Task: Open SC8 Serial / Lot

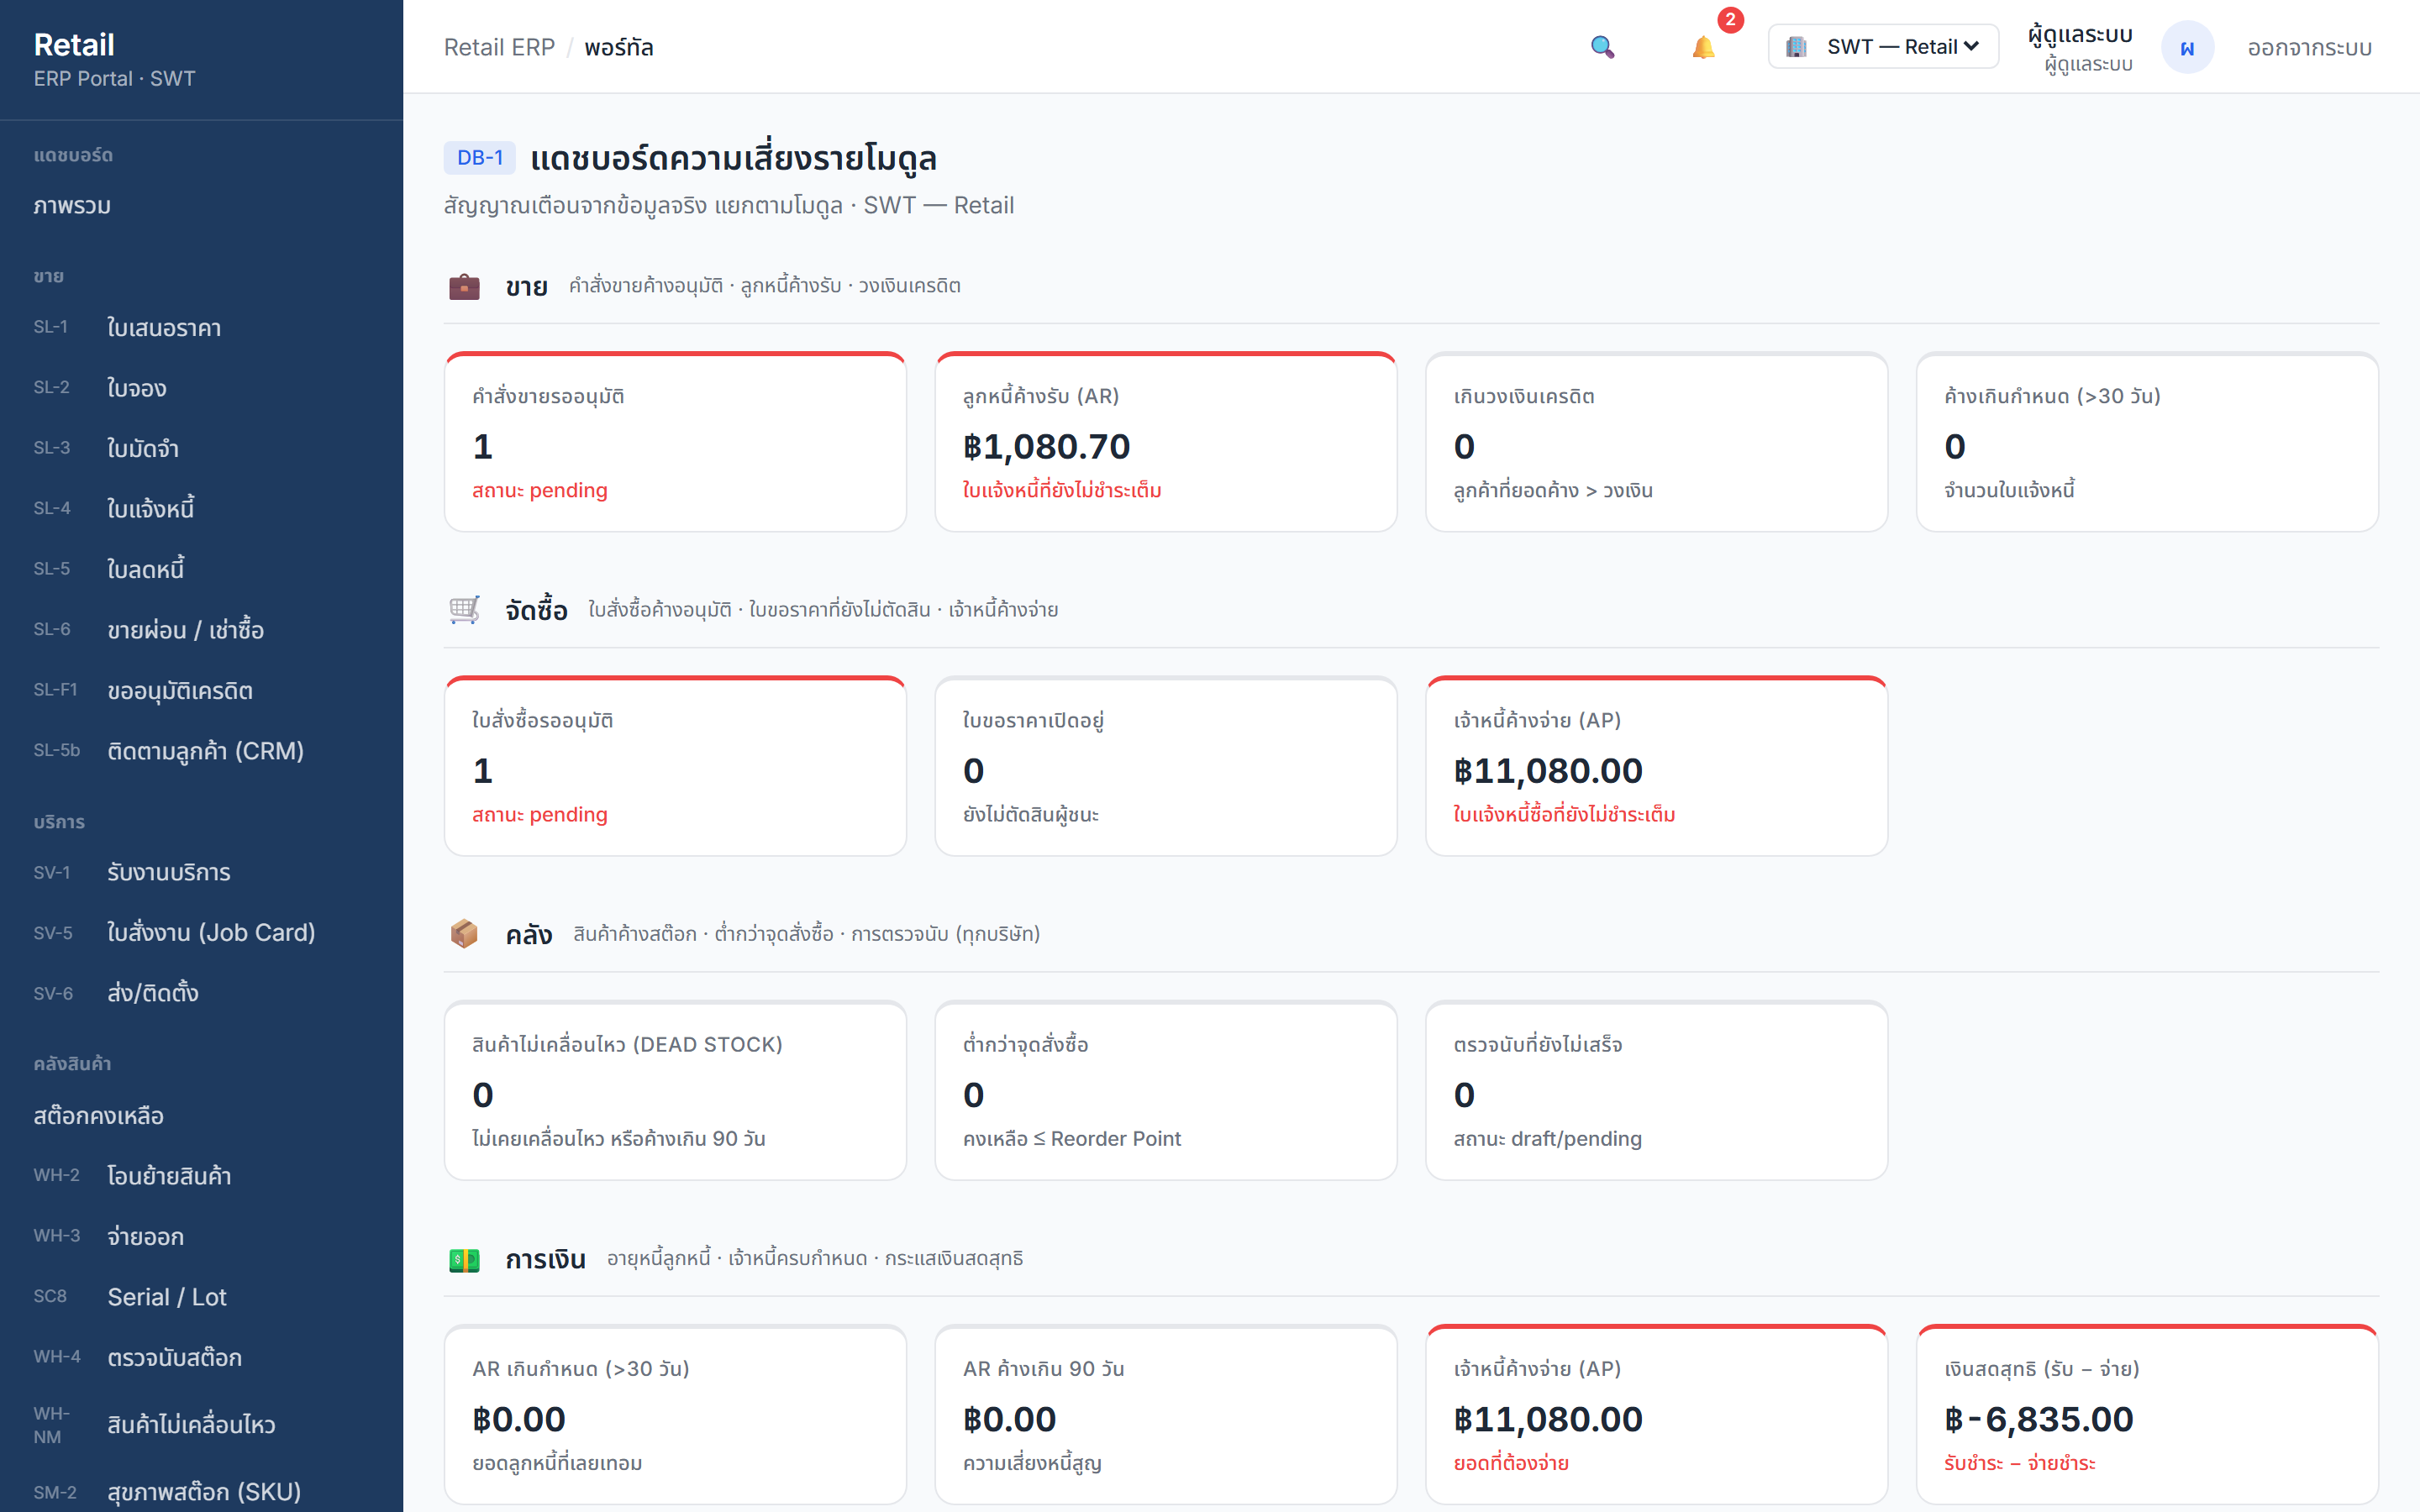Action: pos(201,1297)
